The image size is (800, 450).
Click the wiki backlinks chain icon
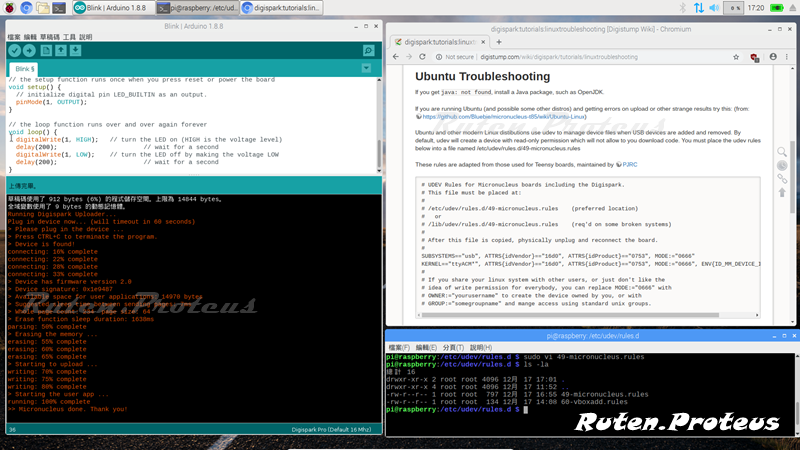tap(782, 179)
